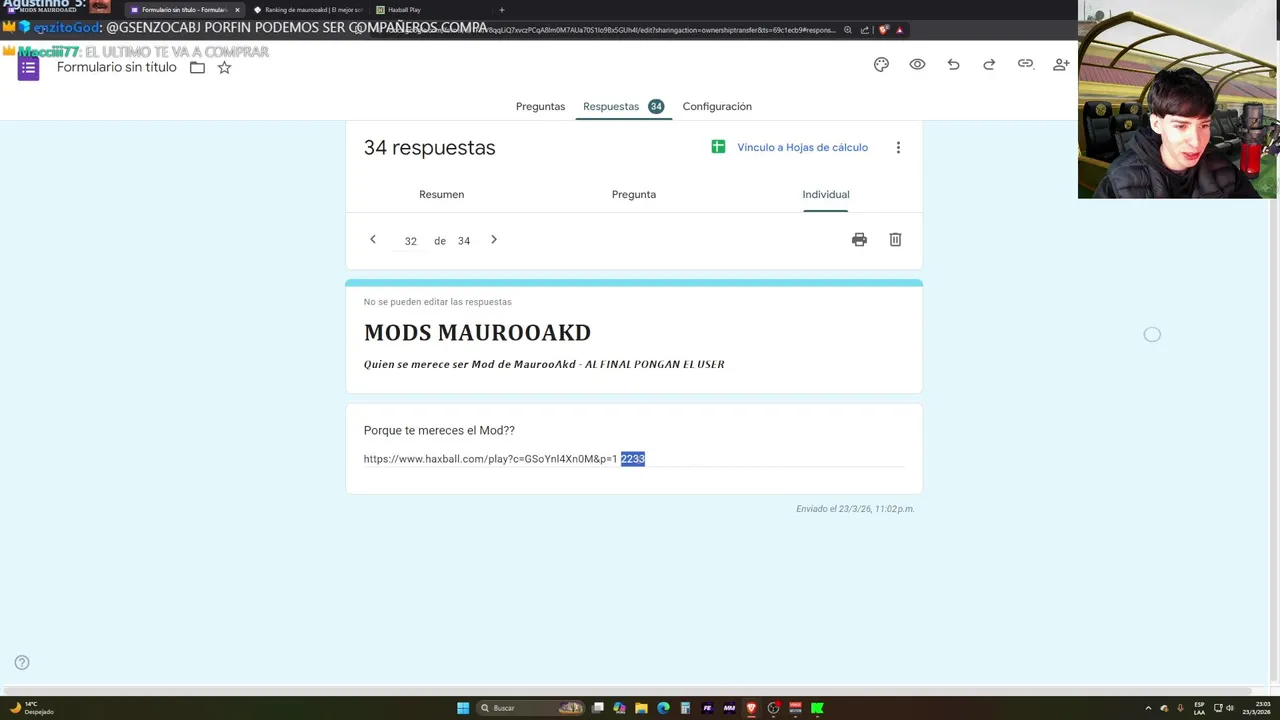Viewport: 1280px width, 720px height.
Task: Select the Individual view
Action: (826, 194)
